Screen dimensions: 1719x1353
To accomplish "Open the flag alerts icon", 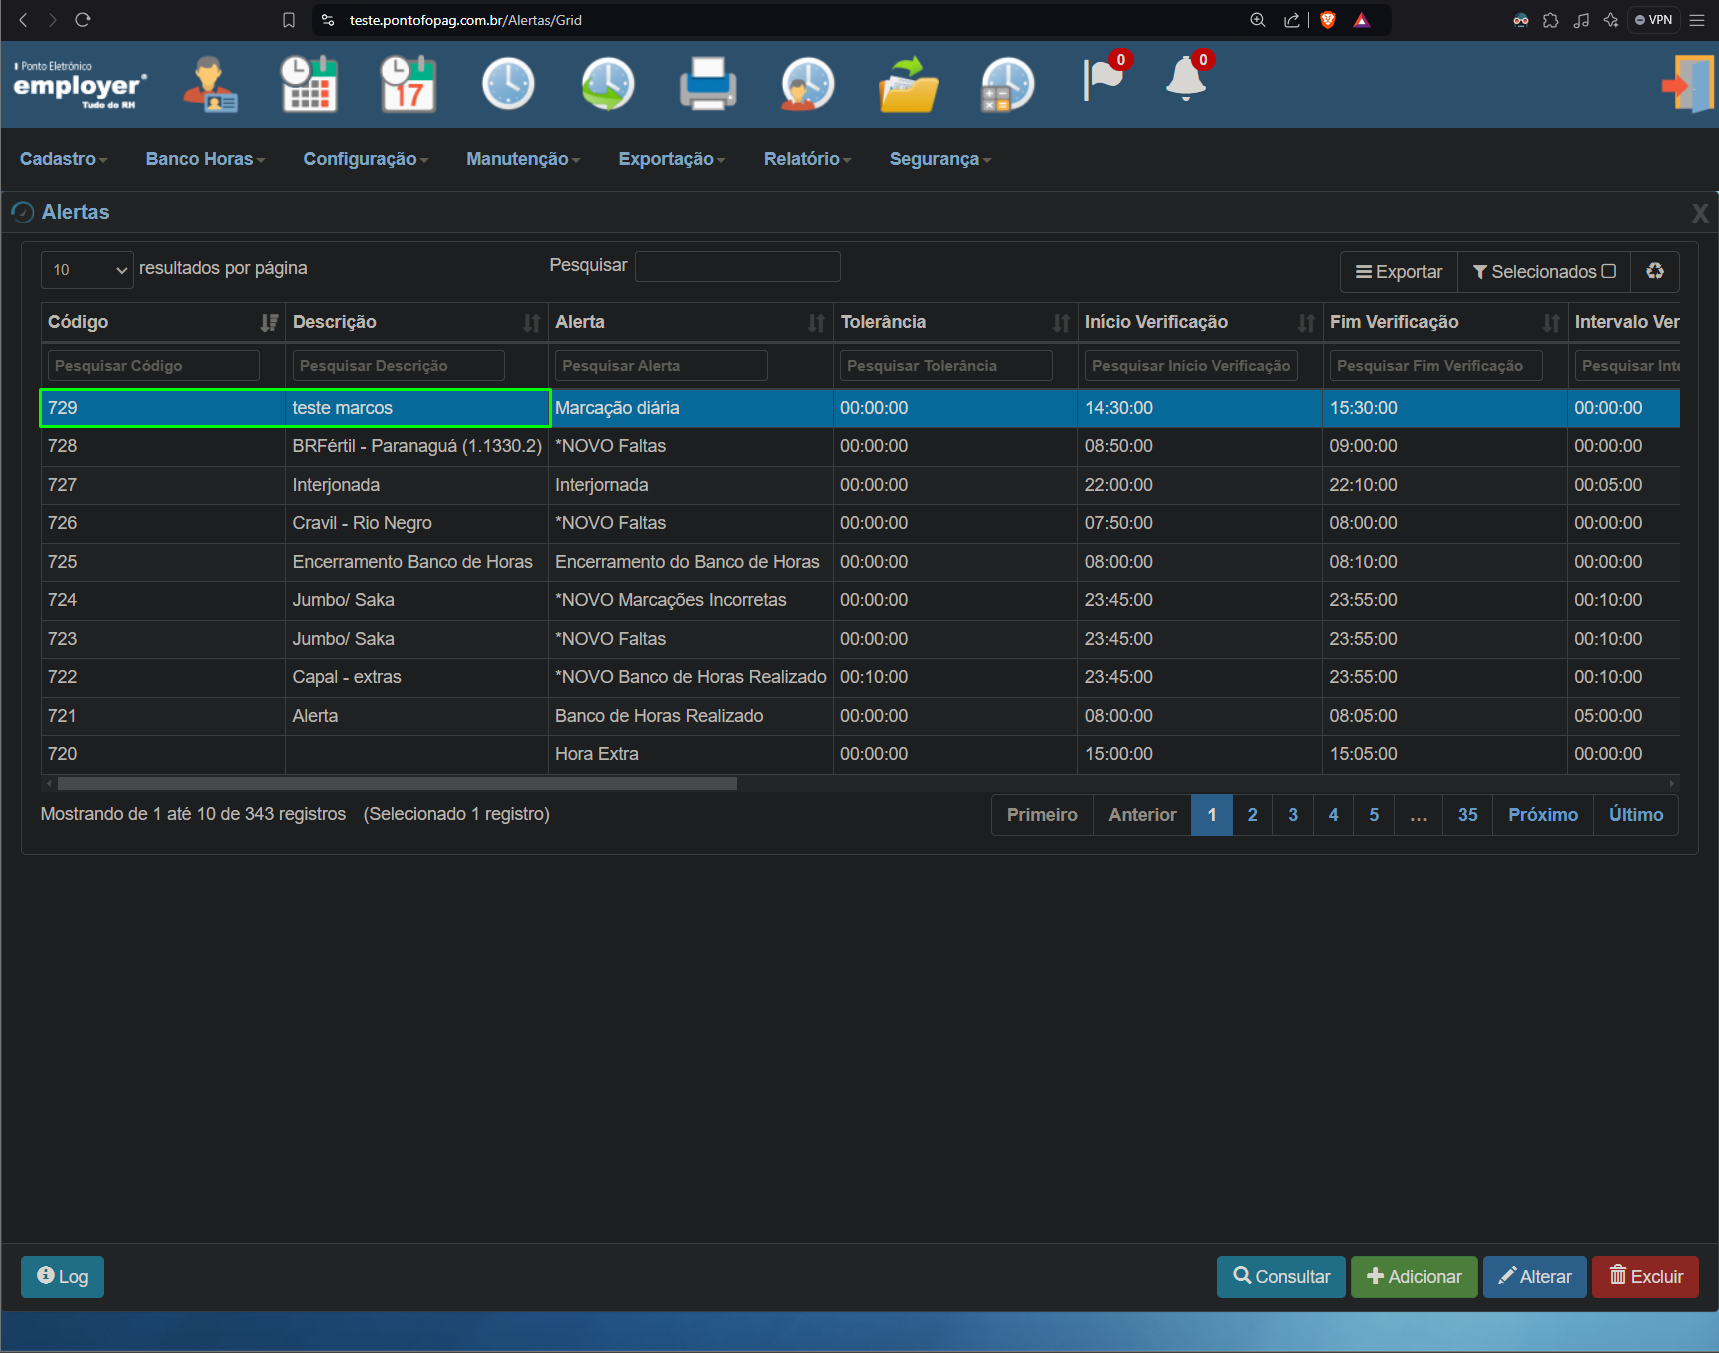I will [1106, 77].
